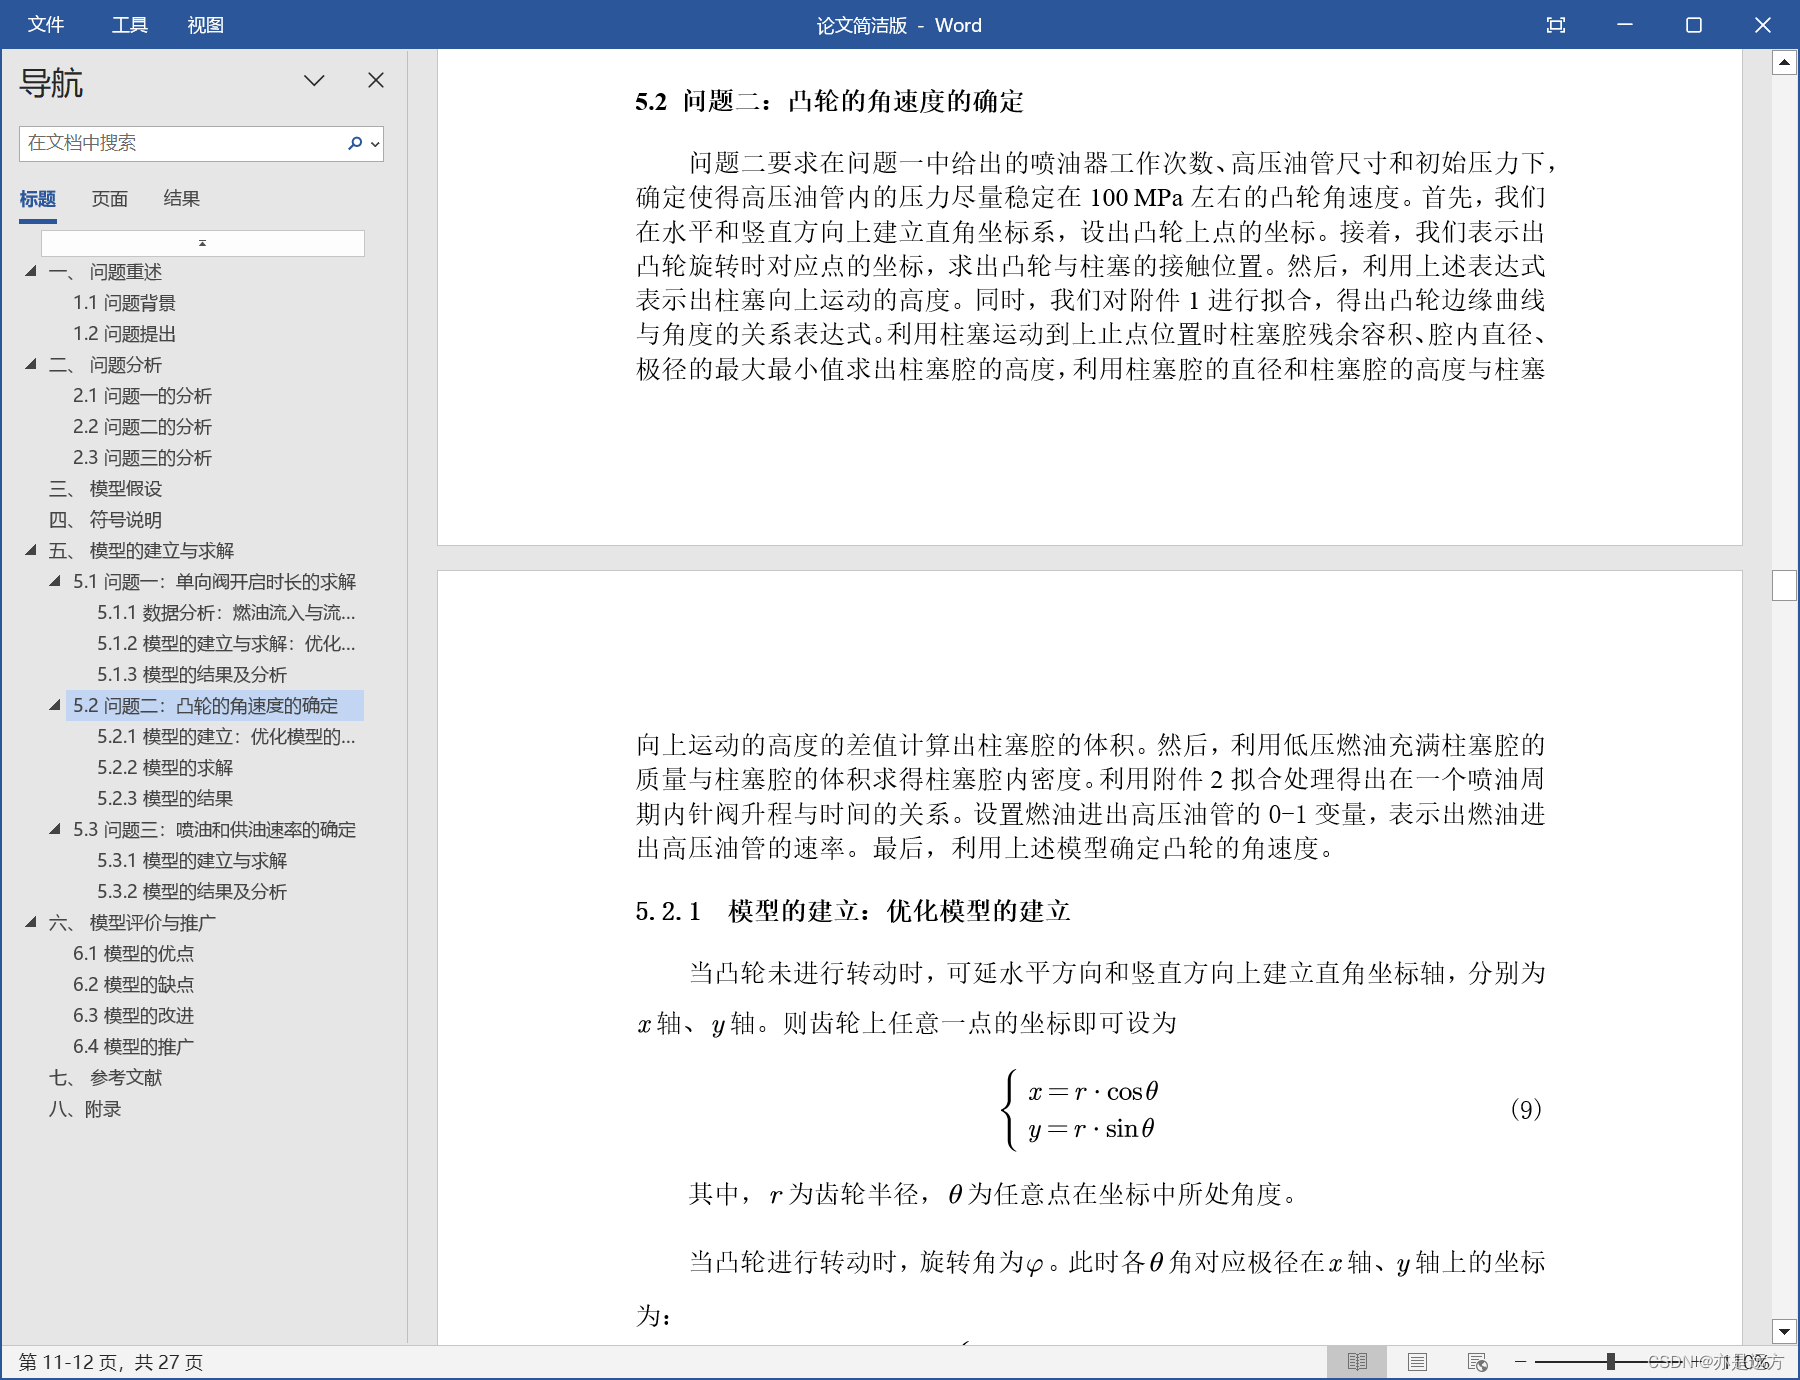Viewport: 1800px width, 1380px height.
Task: Go to 1.1 问题背景 heading
Action: 124,303
